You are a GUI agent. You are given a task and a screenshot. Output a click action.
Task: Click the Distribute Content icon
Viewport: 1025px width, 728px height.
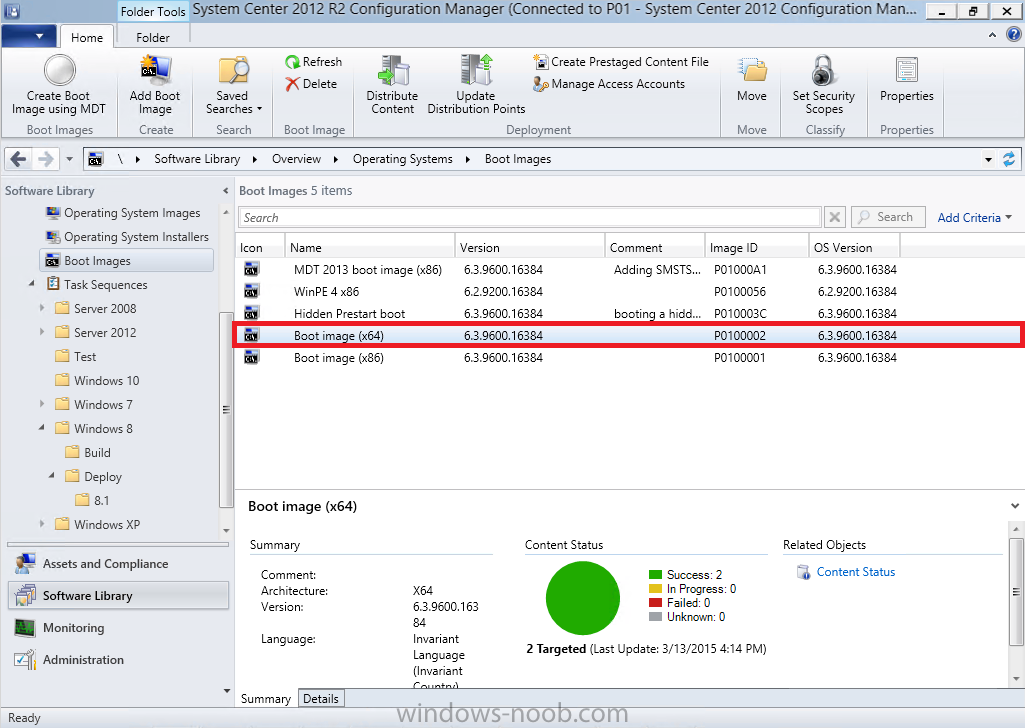click(393, 70)
